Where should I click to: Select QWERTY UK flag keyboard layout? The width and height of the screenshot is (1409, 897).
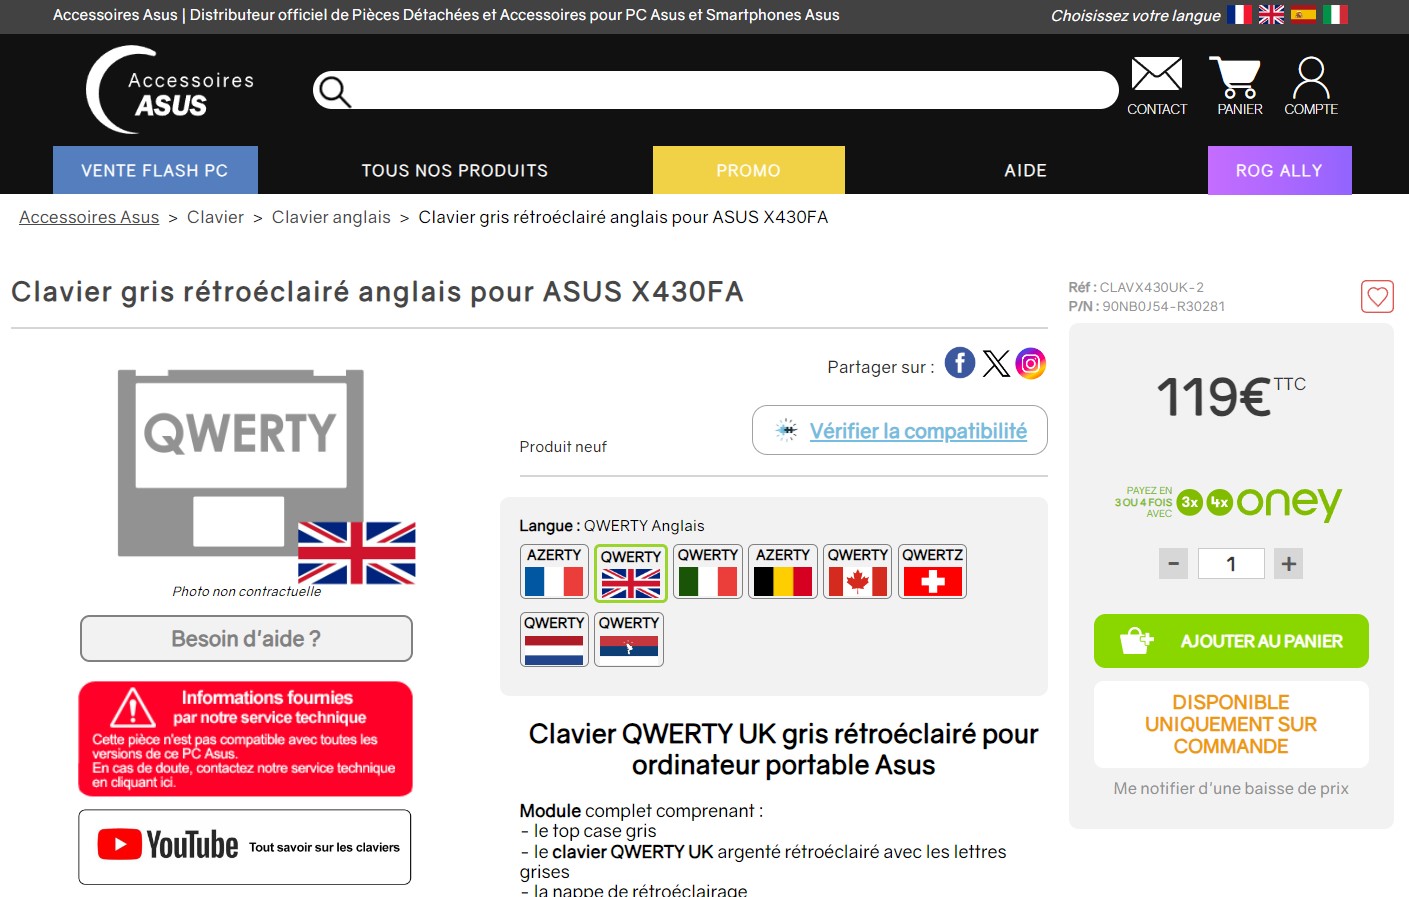(630, 573)
